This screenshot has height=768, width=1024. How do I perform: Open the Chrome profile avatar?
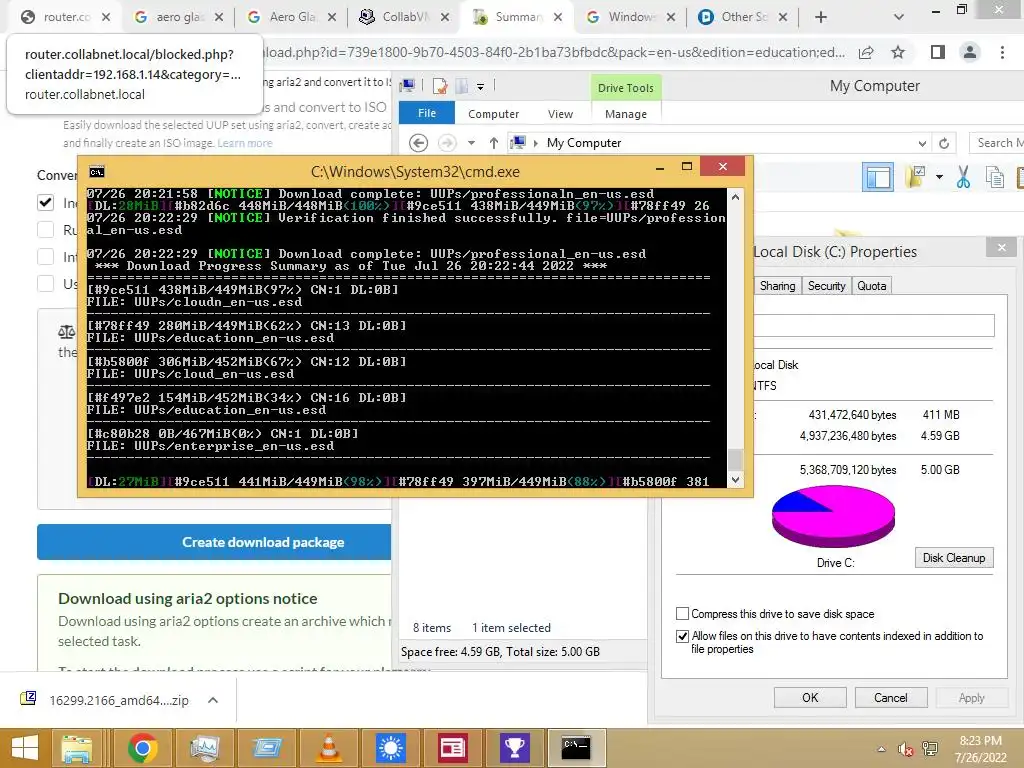click(970, 52)
